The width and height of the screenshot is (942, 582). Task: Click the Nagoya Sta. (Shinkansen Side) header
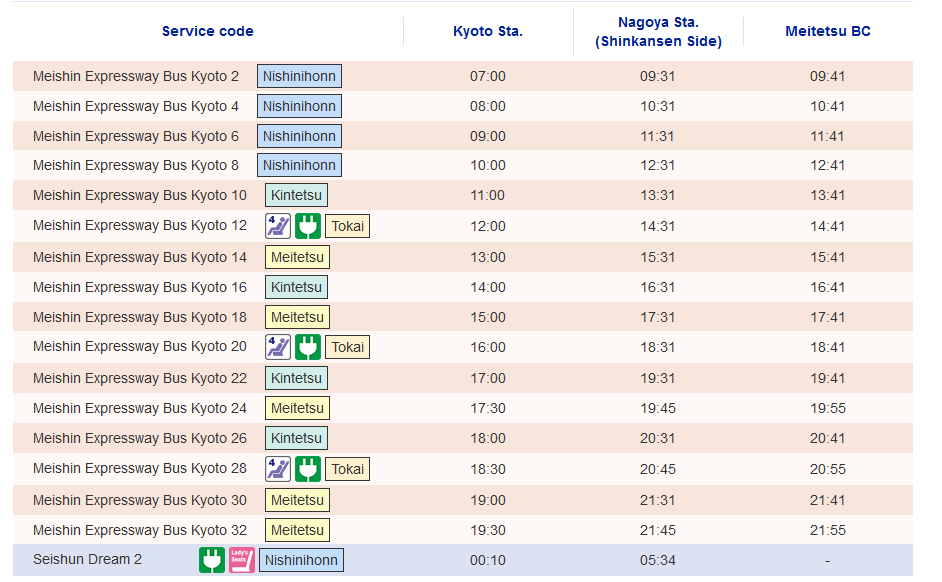[x=658, y=32]
